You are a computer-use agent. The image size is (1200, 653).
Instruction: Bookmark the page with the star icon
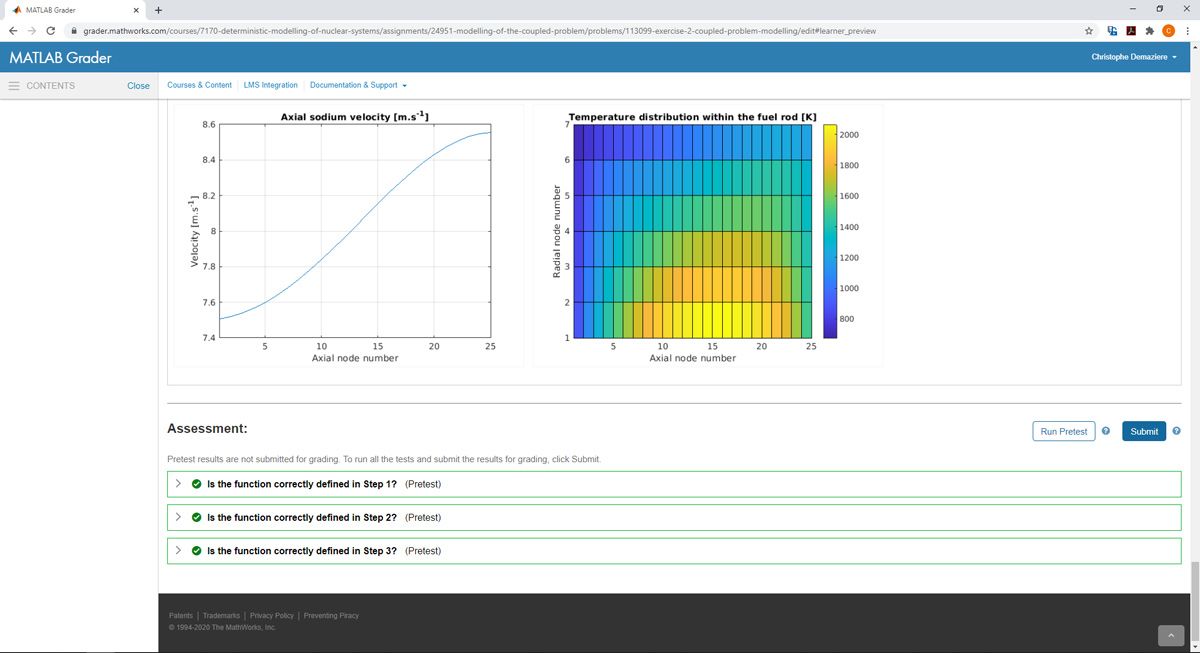tap(1088, 31)
